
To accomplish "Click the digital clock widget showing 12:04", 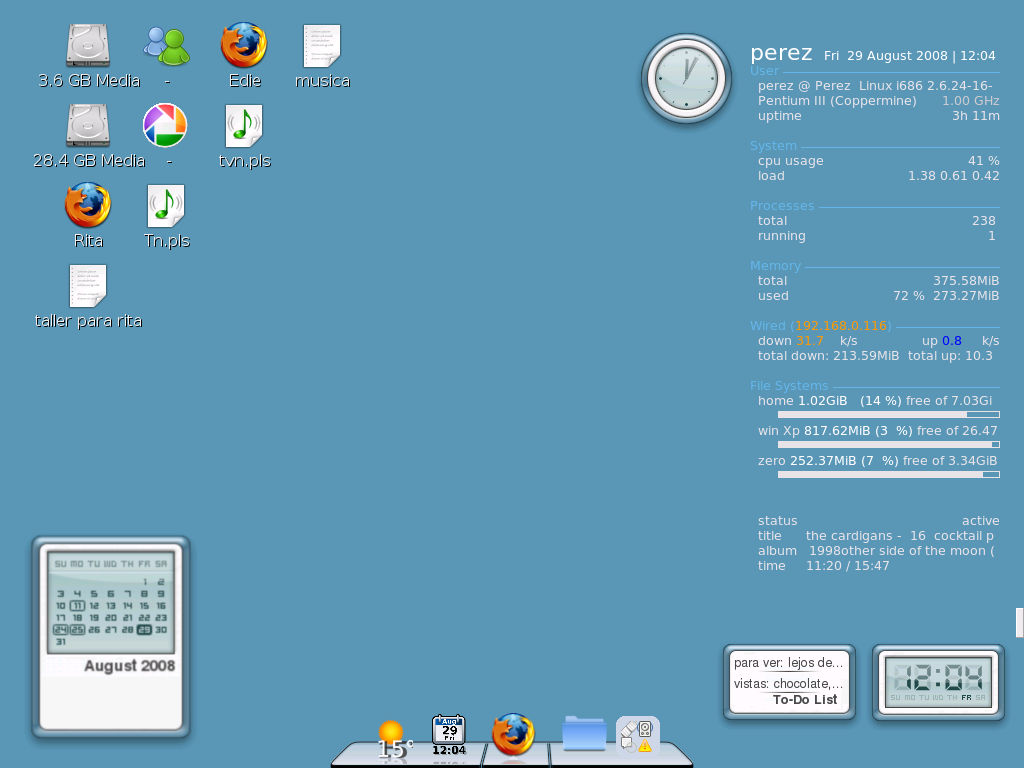I will pyautogui.click(x=938, y=683).
